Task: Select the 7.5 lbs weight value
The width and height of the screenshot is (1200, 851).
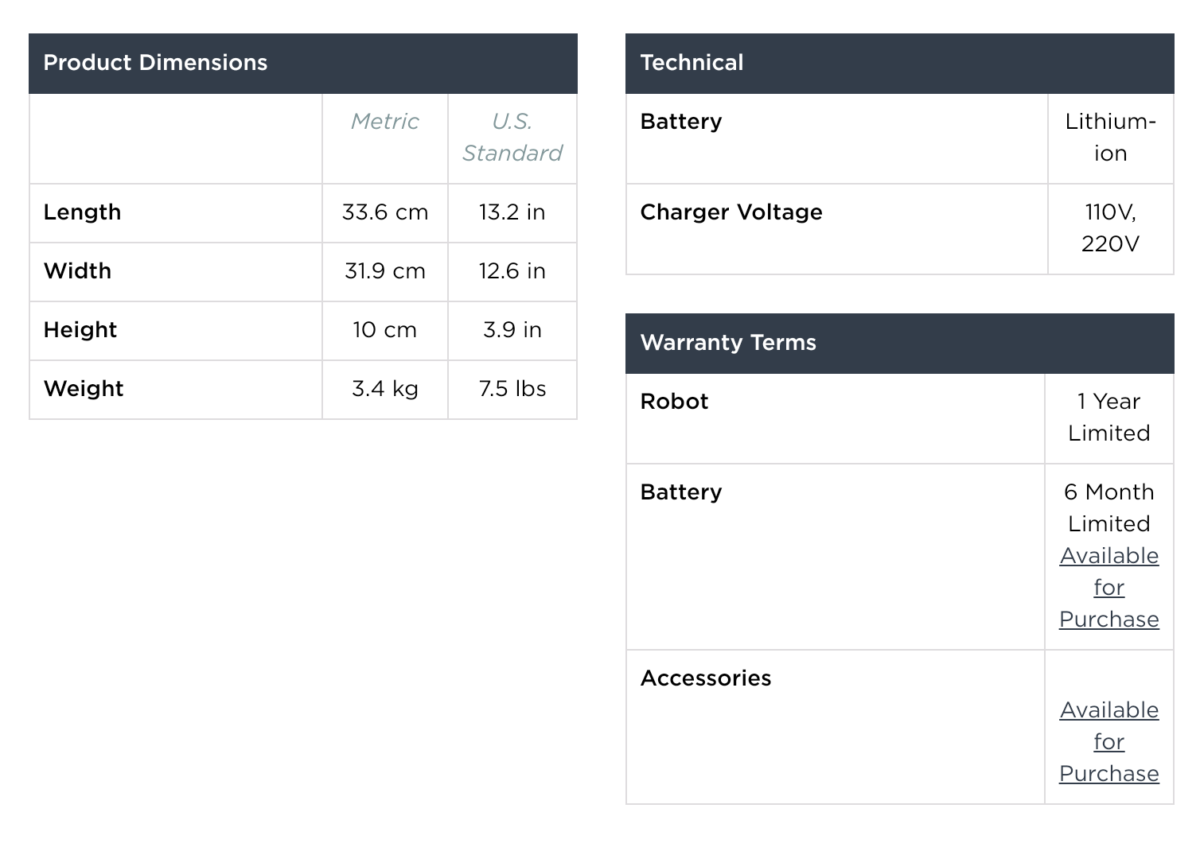Action: point(512,389)
